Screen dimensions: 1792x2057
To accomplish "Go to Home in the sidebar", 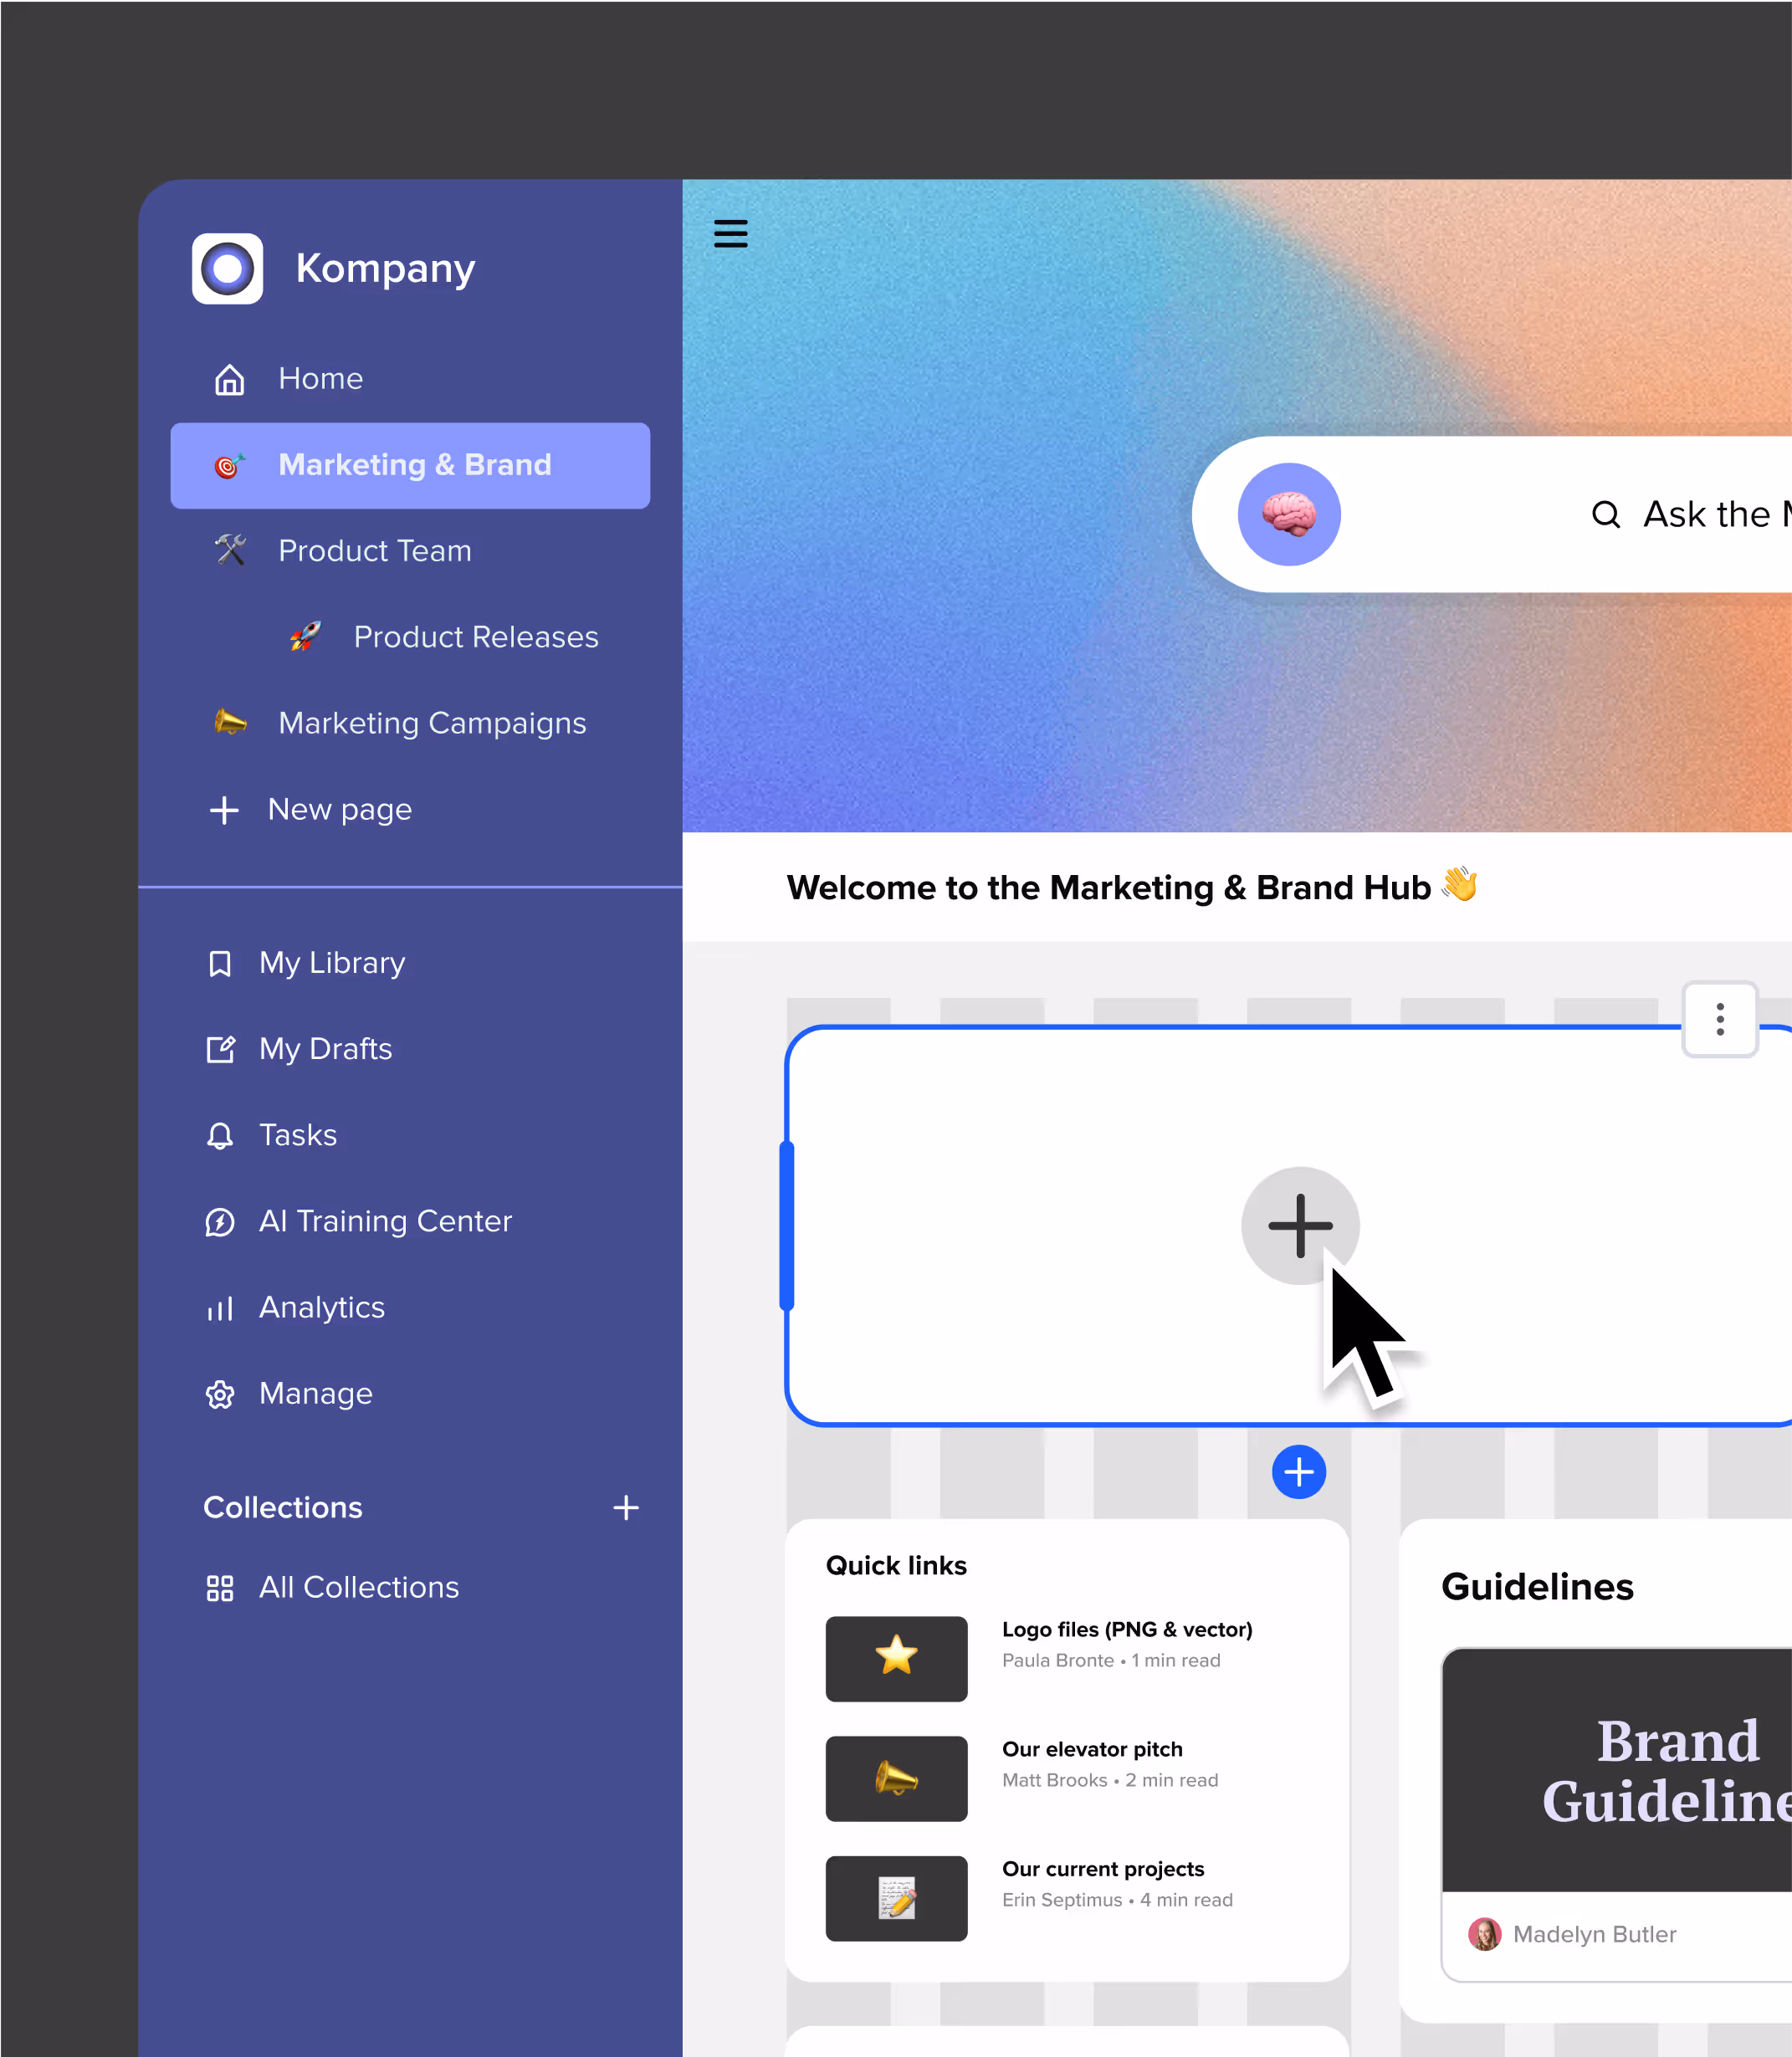I will 320,379.
